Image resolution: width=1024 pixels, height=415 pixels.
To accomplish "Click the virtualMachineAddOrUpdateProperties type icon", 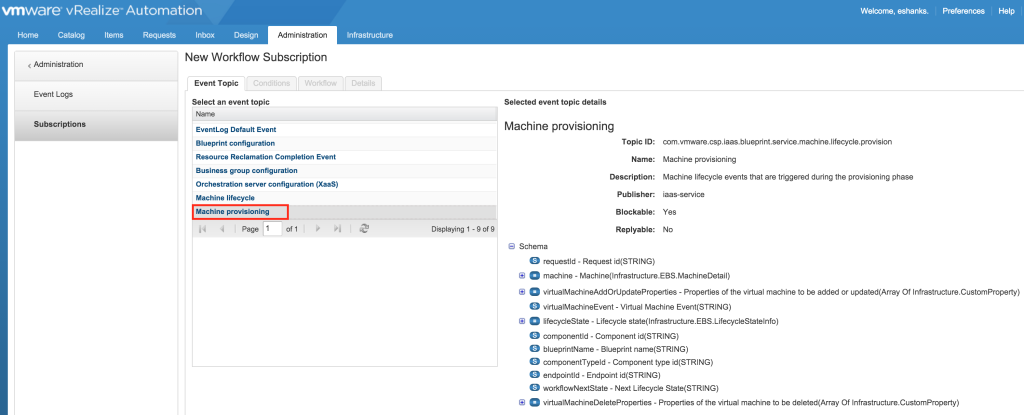I will pos(534,291).
